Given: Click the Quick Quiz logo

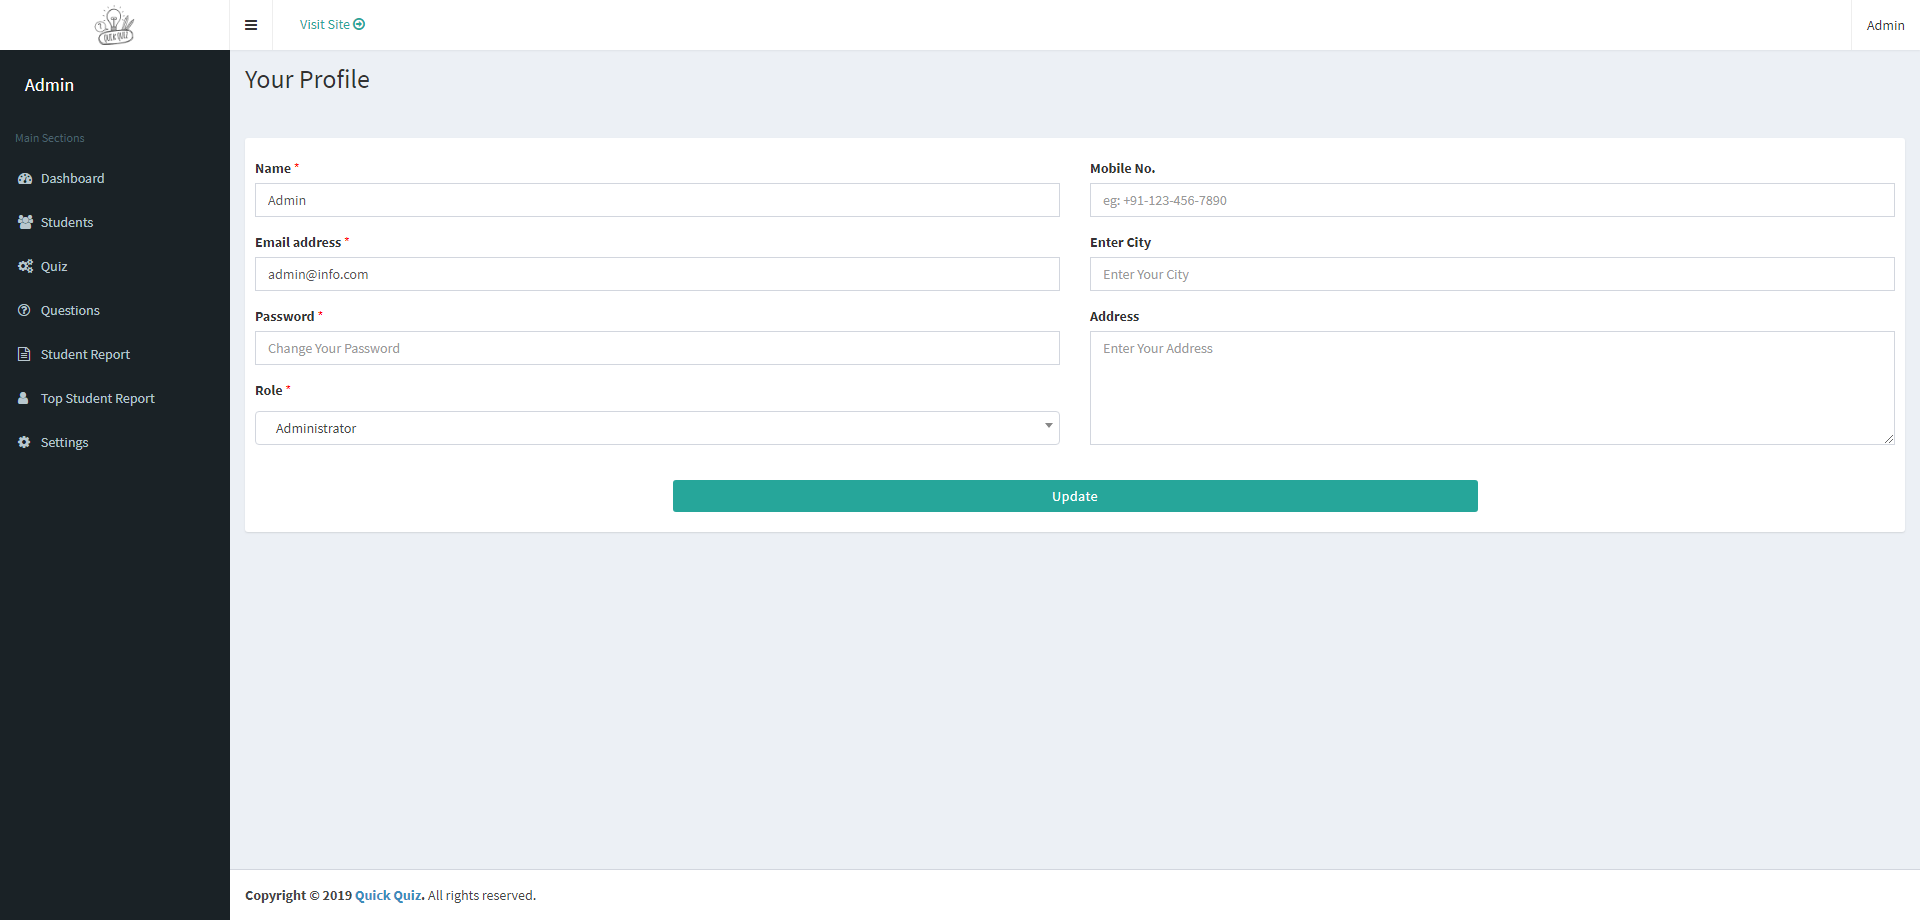Looking at the screenshot, I should (113, 25).
